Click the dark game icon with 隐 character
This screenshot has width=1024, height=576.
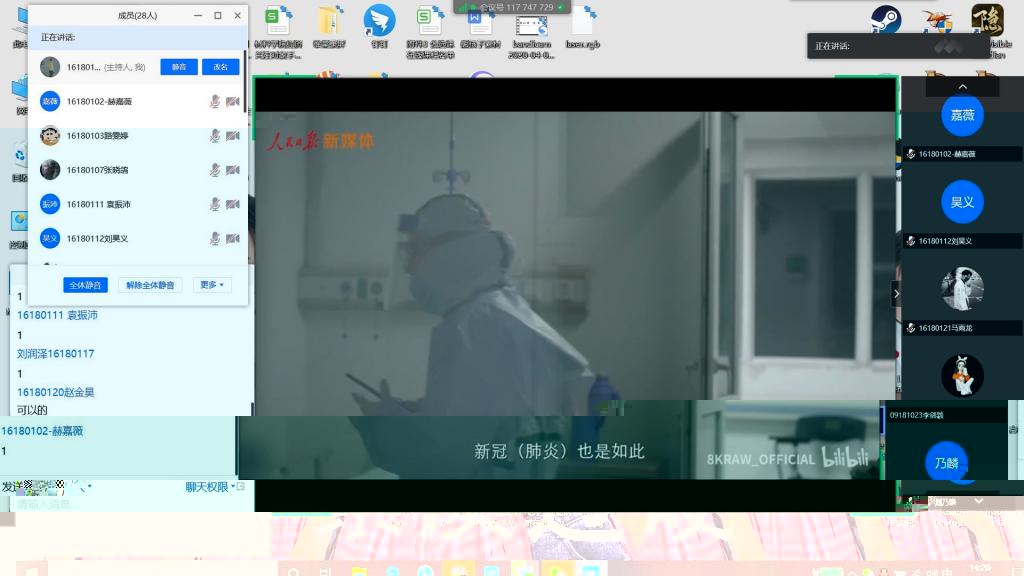point(987,19)
